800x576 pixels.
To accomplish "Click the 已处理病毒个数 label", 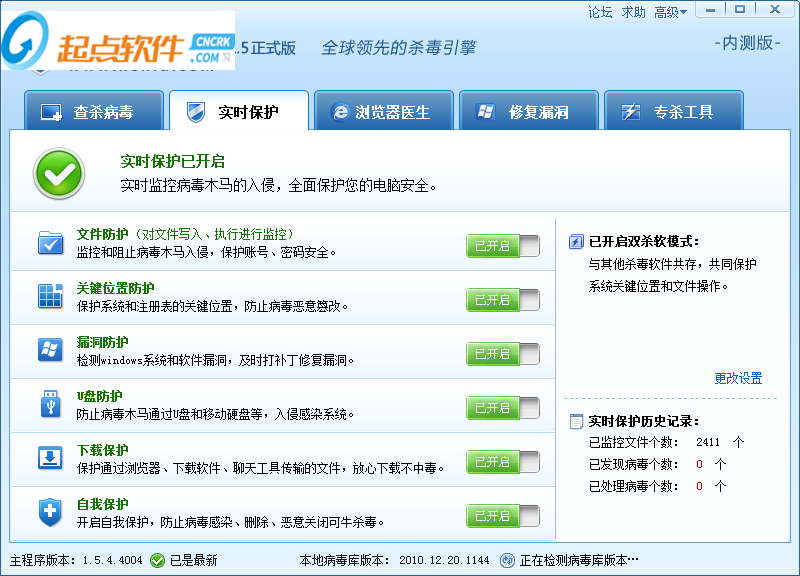I will click(x=633, y=486).
